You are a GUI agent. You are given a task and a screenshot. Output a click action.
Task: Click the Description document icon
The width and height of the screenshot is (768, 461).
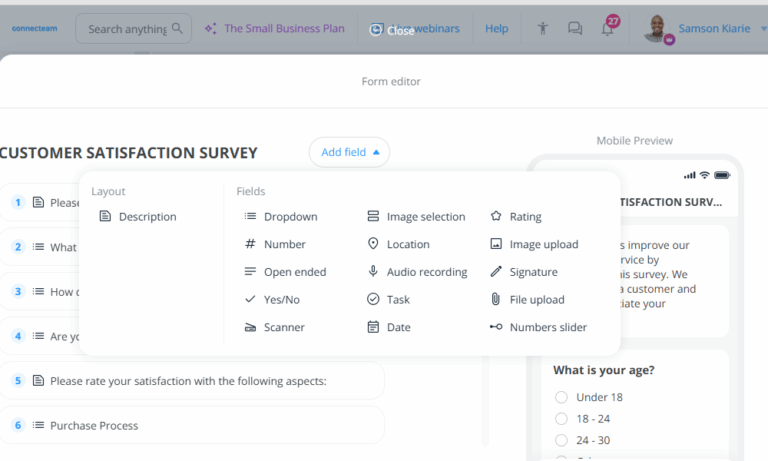coord(105,216)
